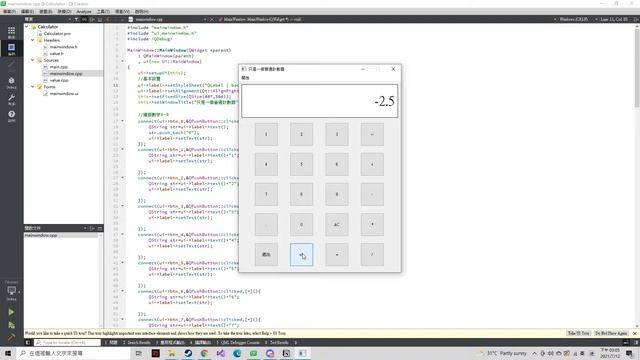The height and width of the screenshot is (360, 640).
Task: Open File Explorer from the taskbar
Action: (172, 353)
